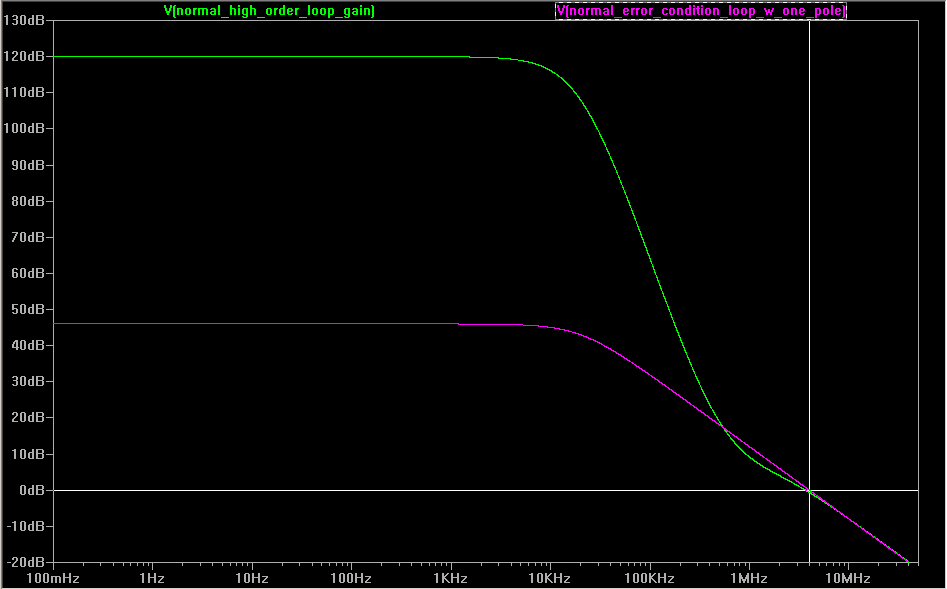Click the 10dB vertical axis label
This screenshot has width=947, height=589.
click(x=28, y=454)
